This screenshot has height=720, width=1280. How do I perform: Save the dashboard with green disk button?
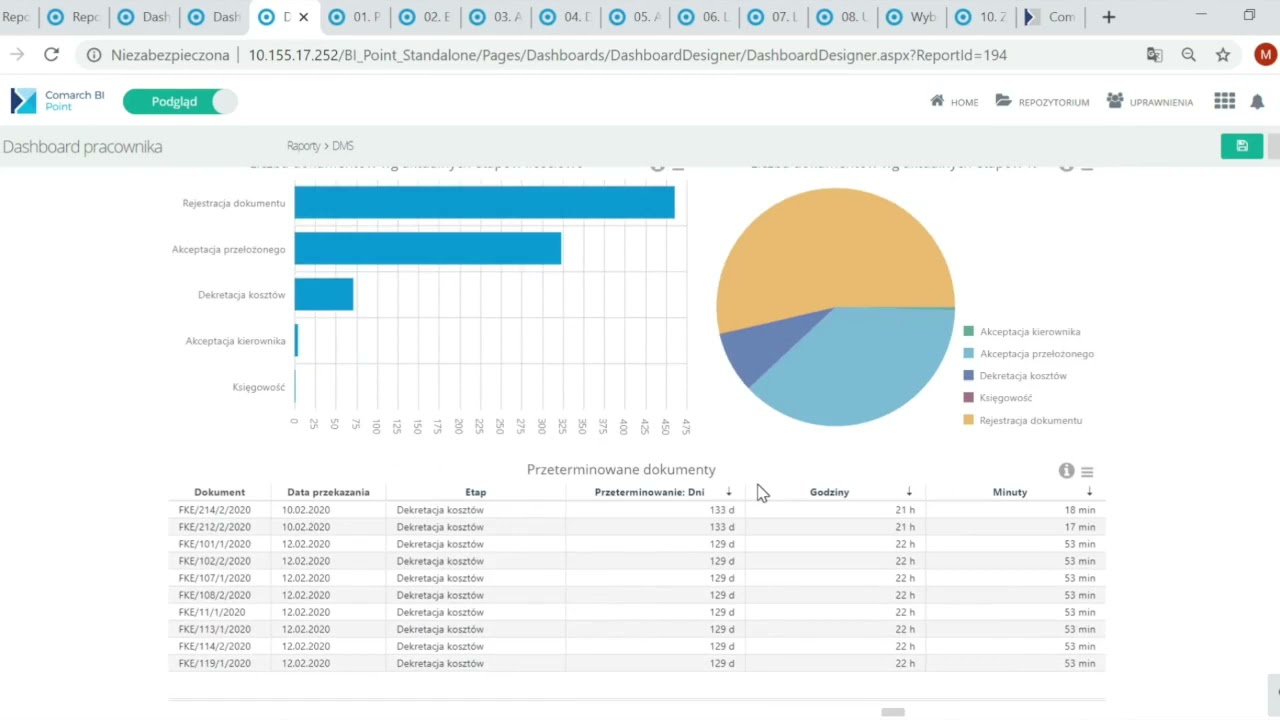[1242, 146]
